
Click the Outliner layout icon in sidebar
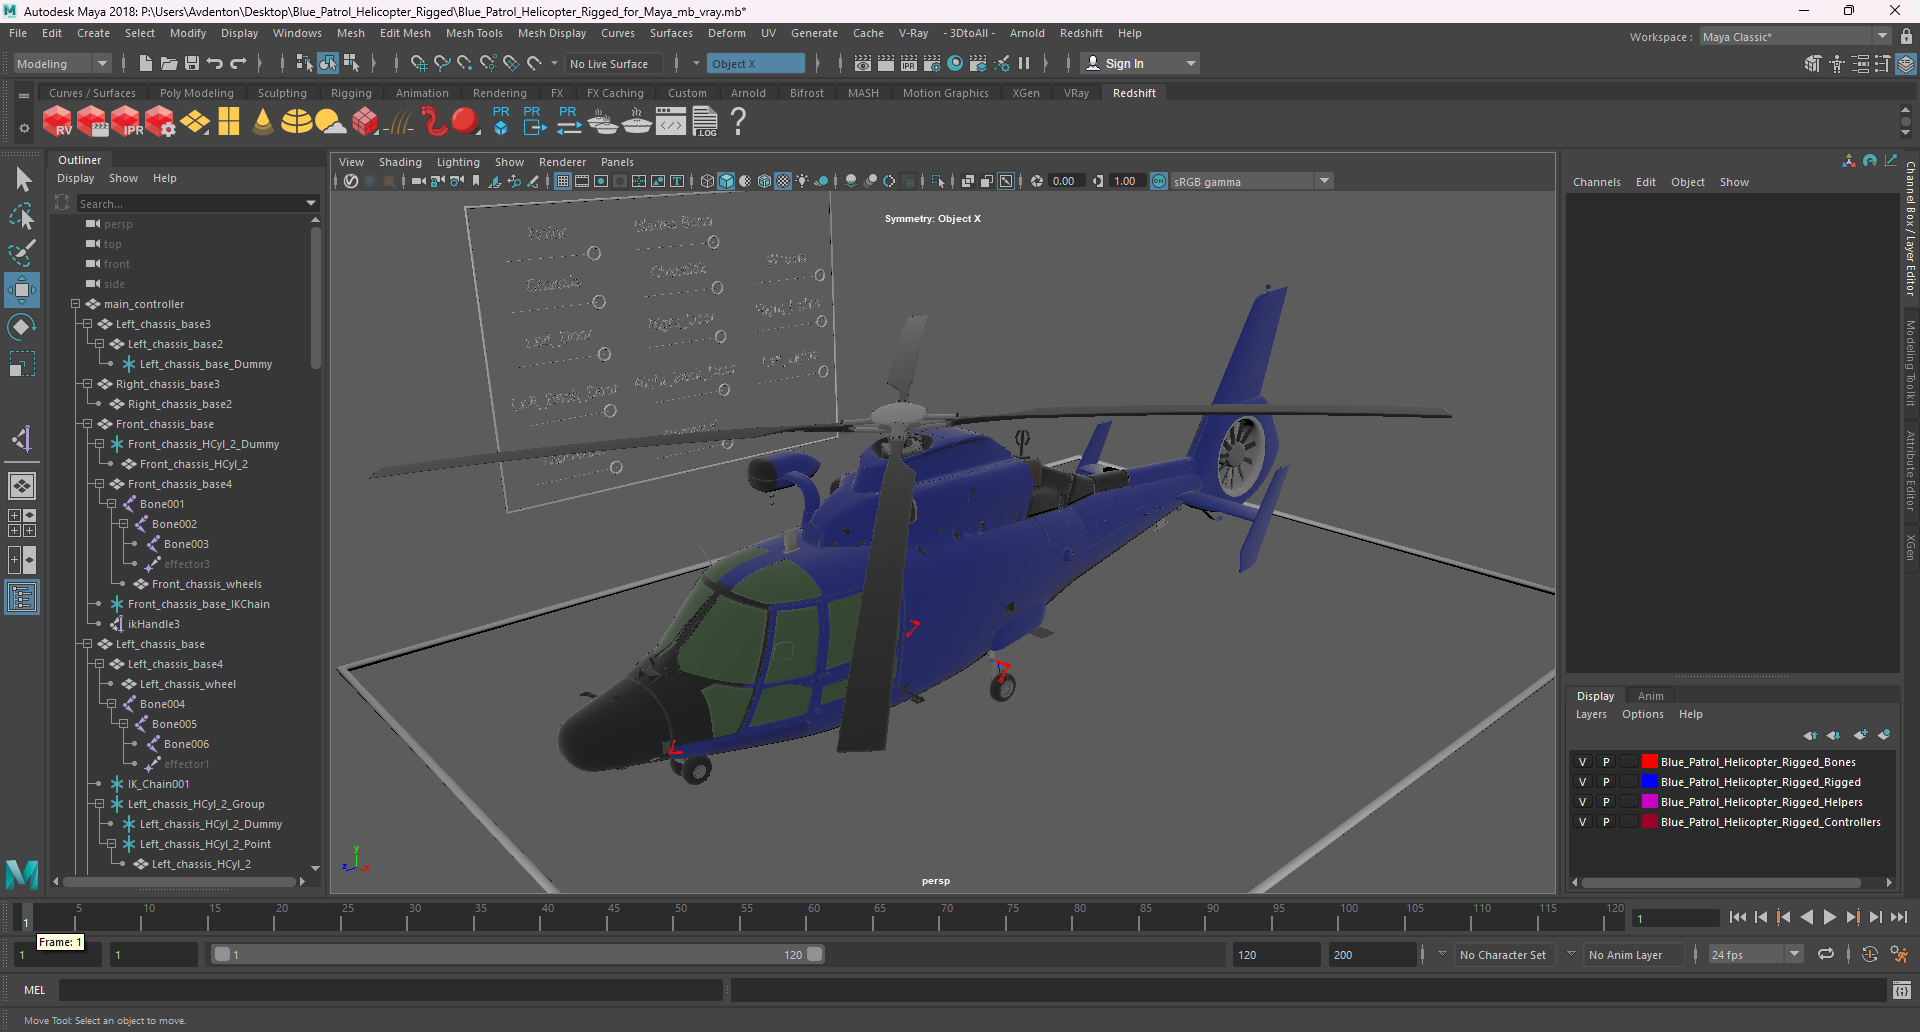point(22,598)
